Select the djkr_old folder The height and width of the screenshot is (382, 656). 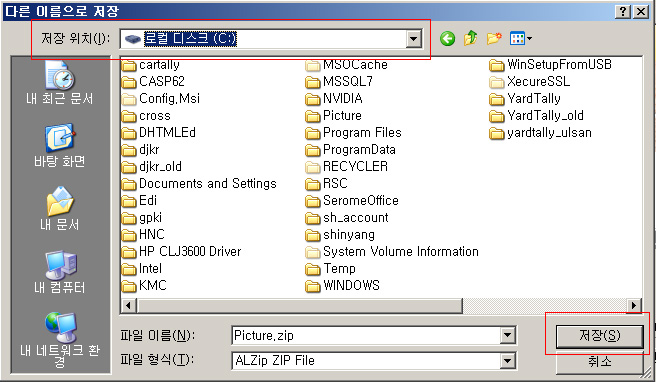click(x=152, y=167)
